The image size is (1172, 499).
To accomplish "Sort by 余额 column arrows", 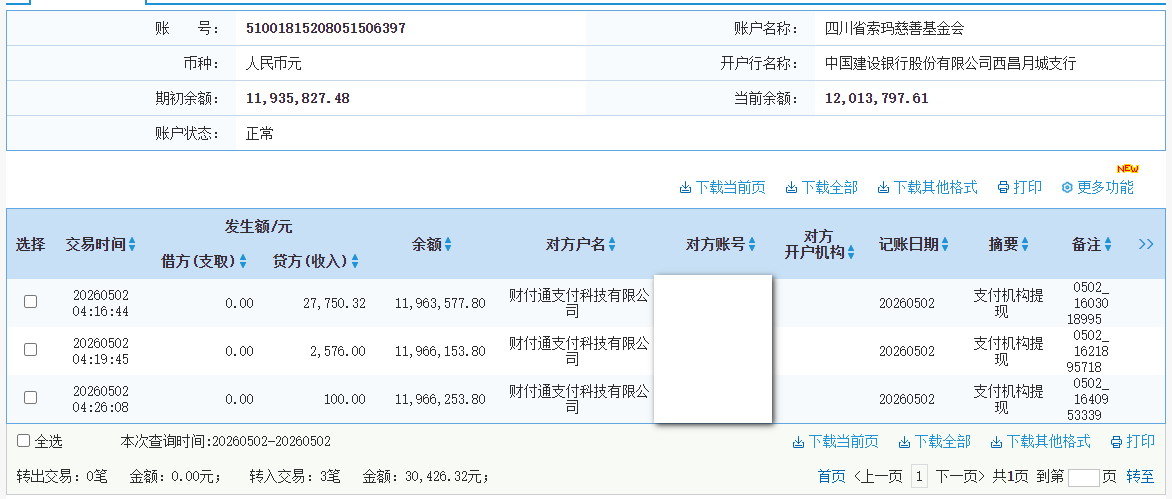I will point(448,244).
